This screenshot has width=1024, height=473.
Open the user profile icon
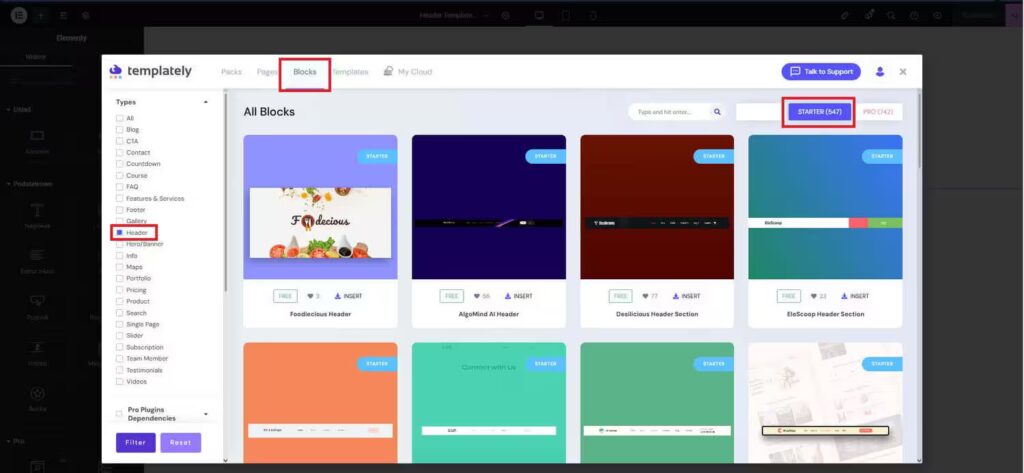(x=880, y=72)
